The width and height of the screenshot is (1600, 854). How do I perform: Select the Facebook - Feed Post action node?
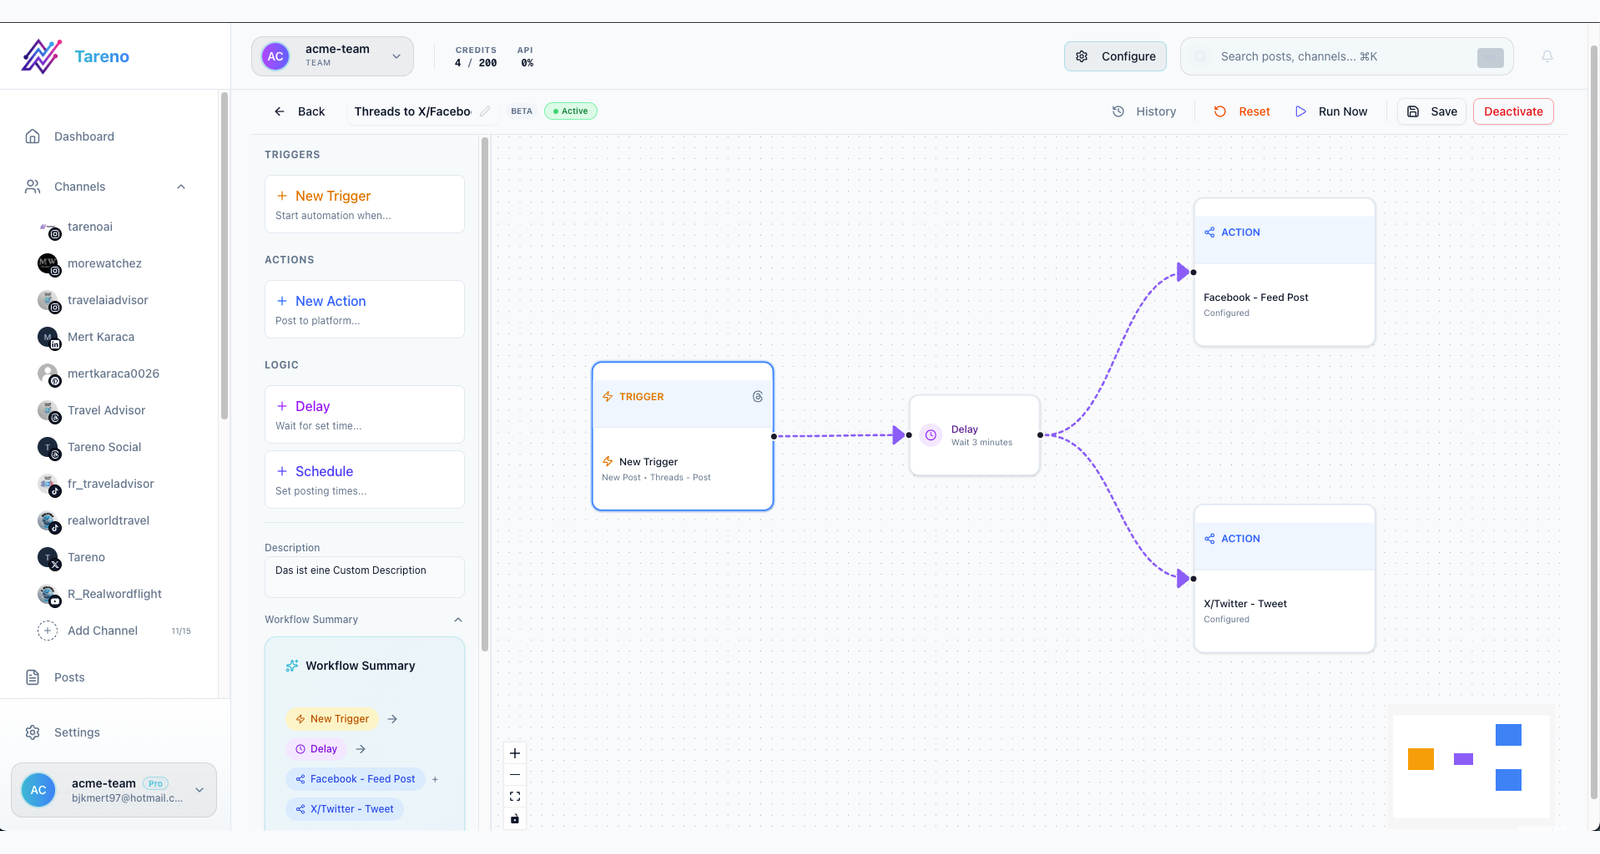click(1285, 272)
